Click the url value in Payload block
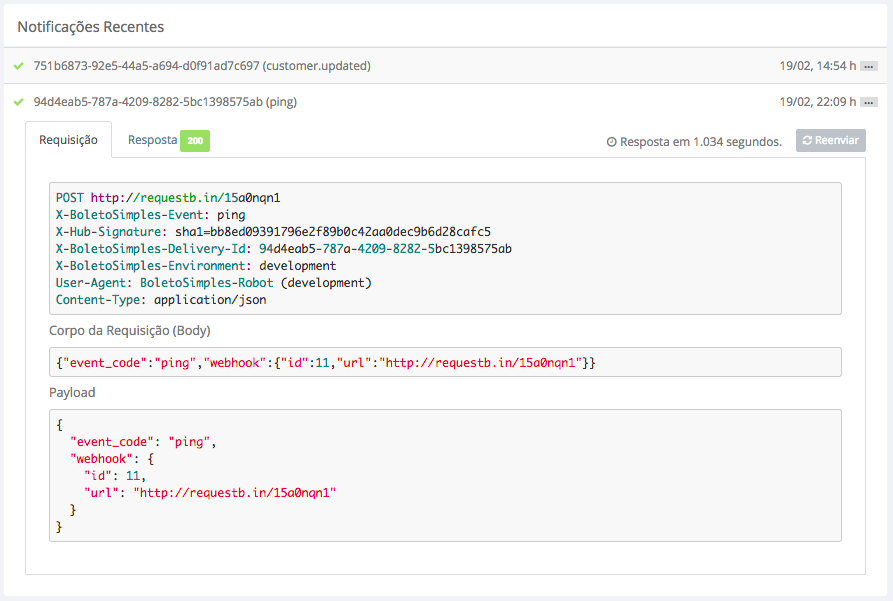The width and height of the screenshot is (893, 601). pyautogui.click(x=235, y=493)
